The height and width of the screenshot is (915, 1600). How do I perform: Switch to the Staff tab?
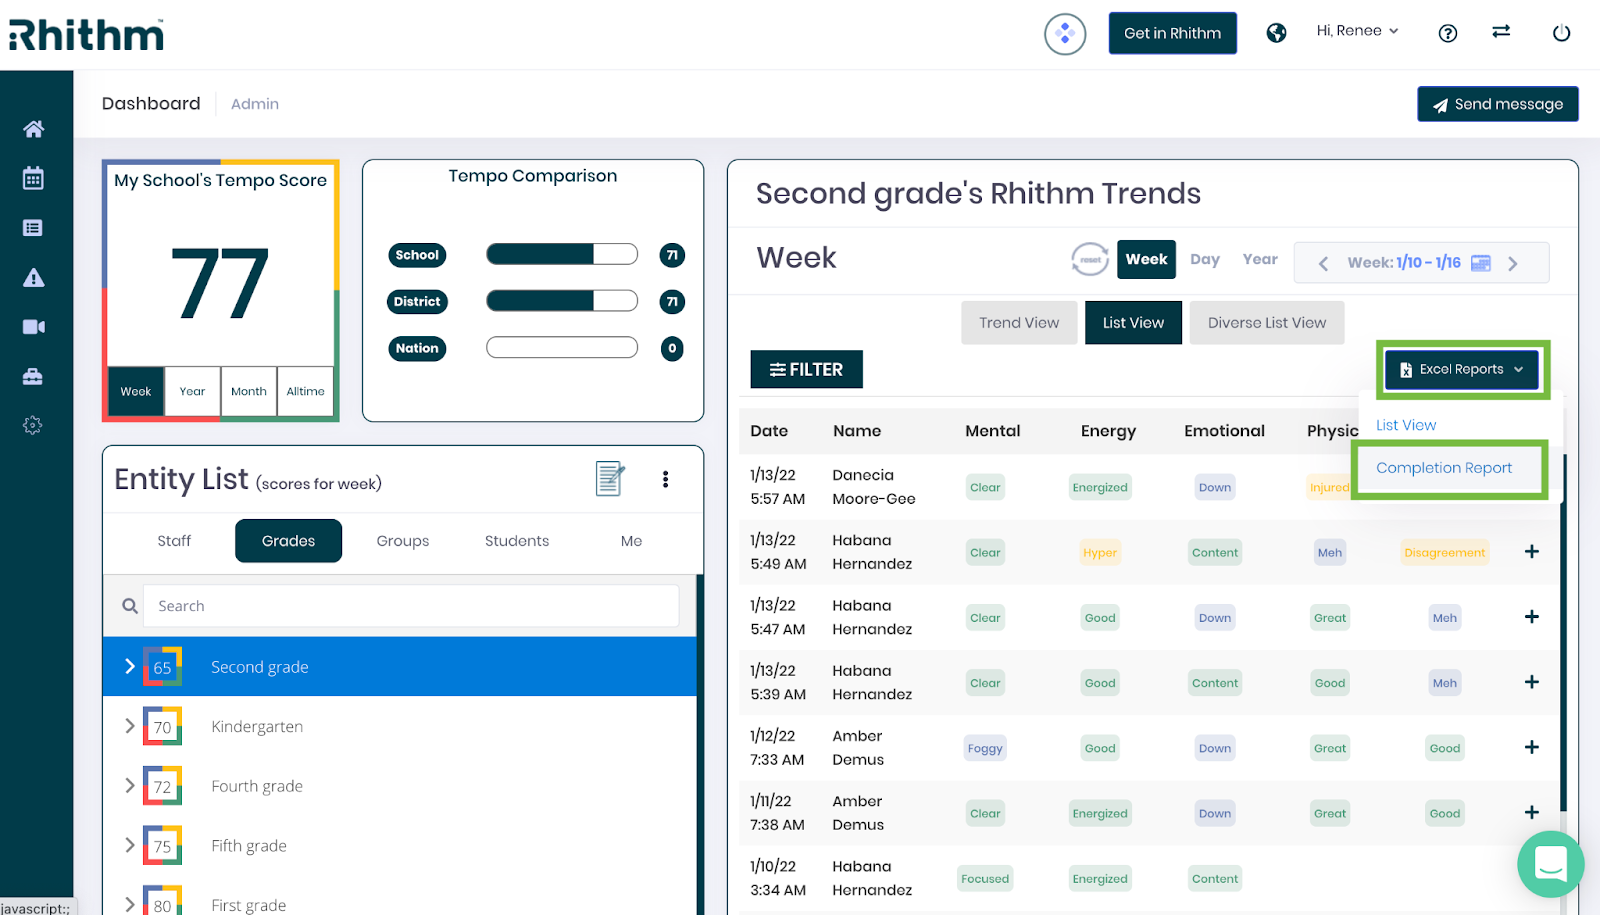point(174,541)
